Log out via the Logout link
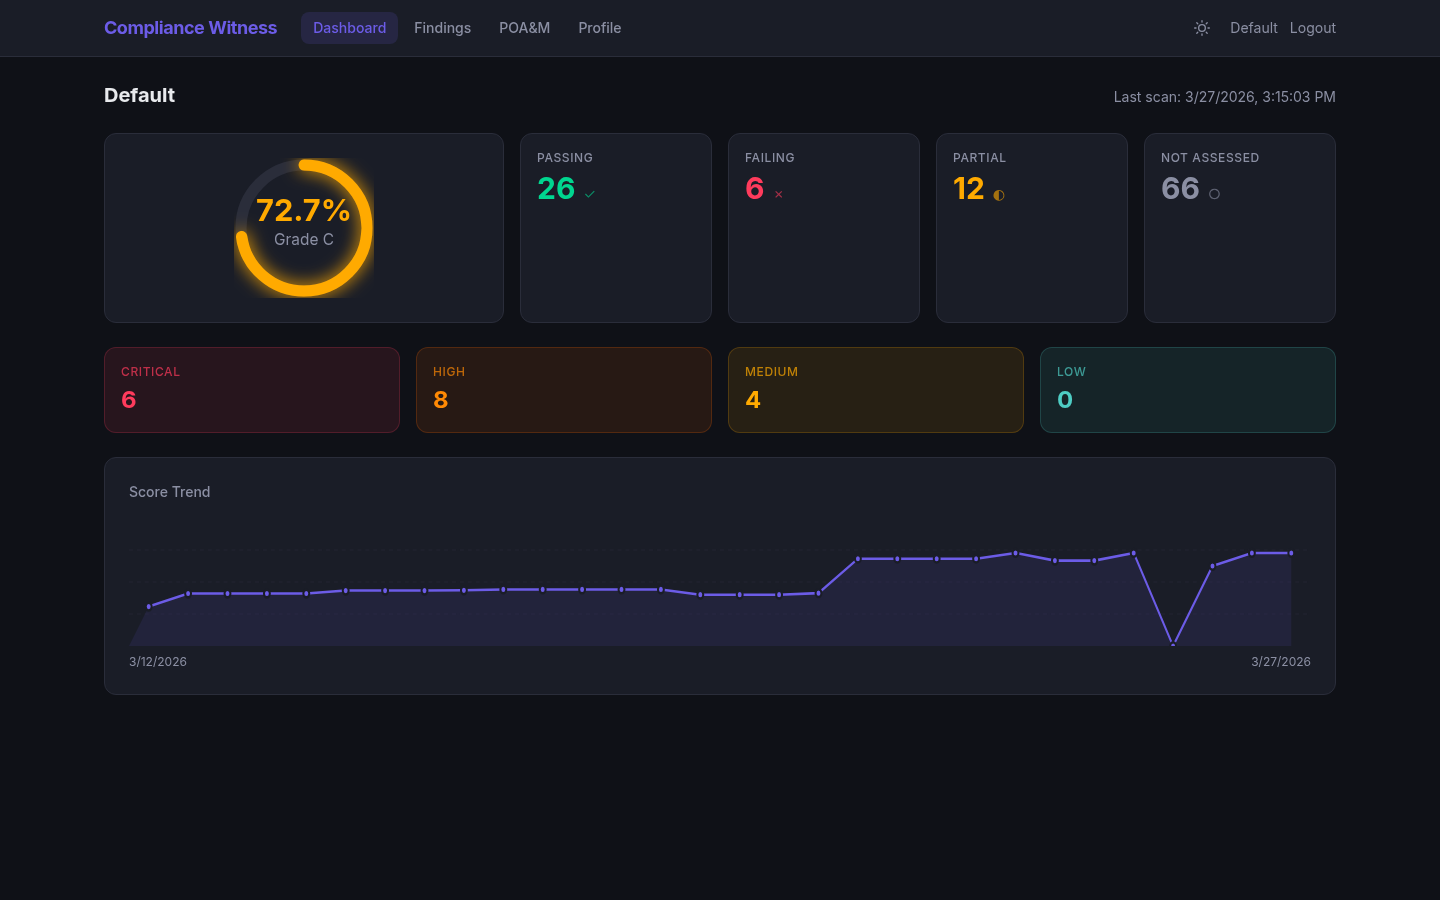This screenshot has width=1440, height=900. tap(1312, 28)
